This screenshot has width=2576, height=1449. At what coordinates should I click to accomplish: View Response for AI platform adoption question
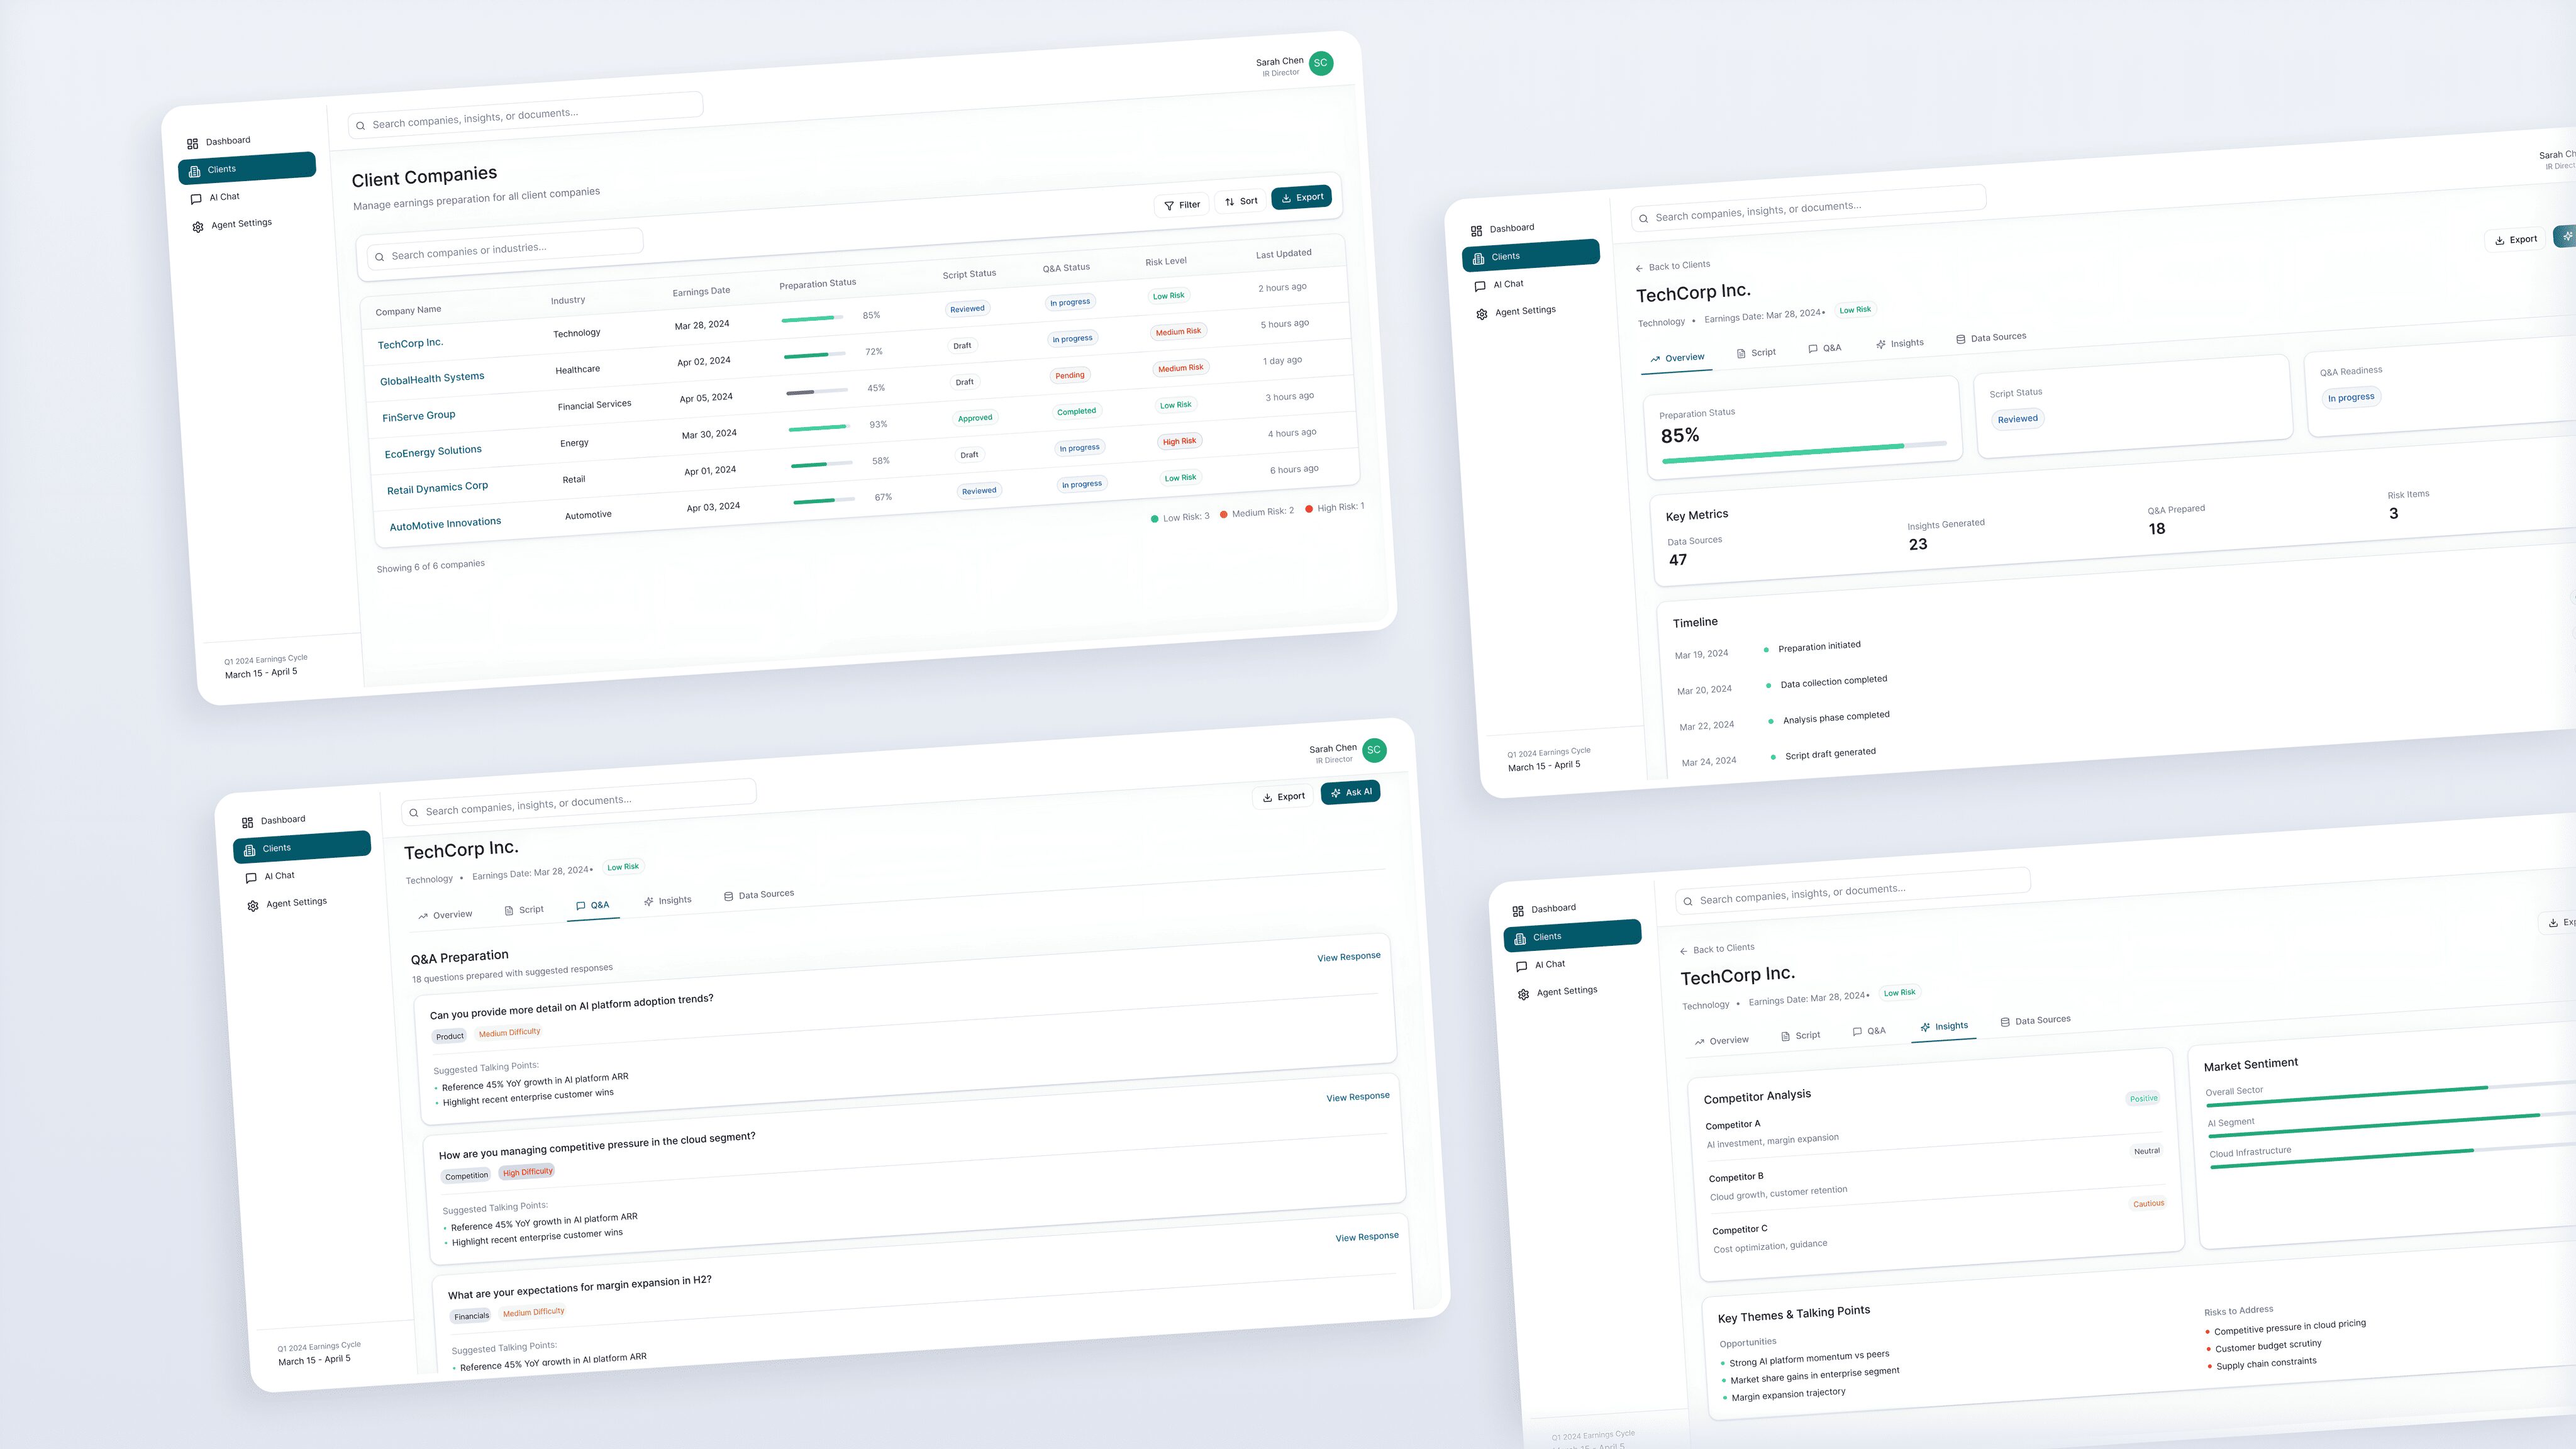pyautogui.click(x=1348, y=957)
